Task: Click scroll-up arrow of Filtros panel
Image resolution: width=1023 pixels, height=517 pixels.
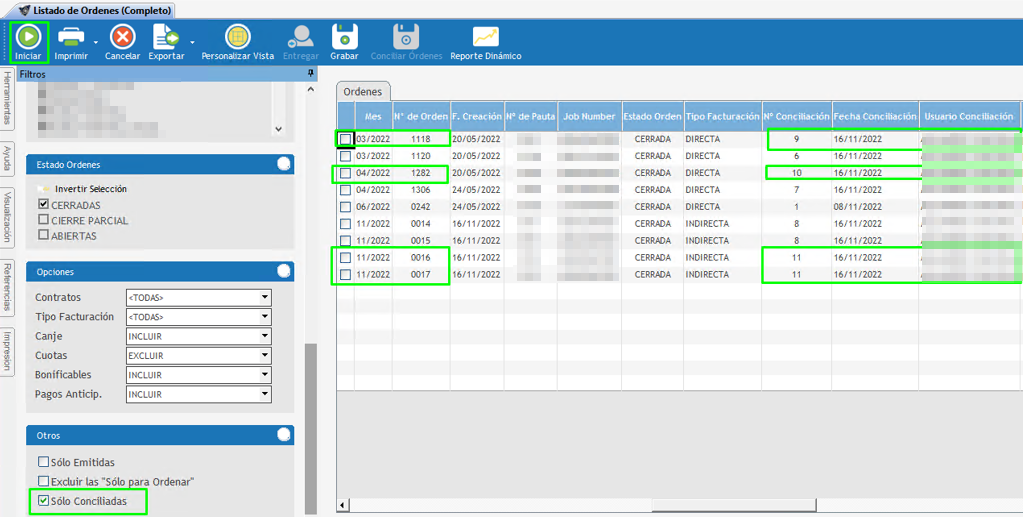Action: click(x=311, y=89)
